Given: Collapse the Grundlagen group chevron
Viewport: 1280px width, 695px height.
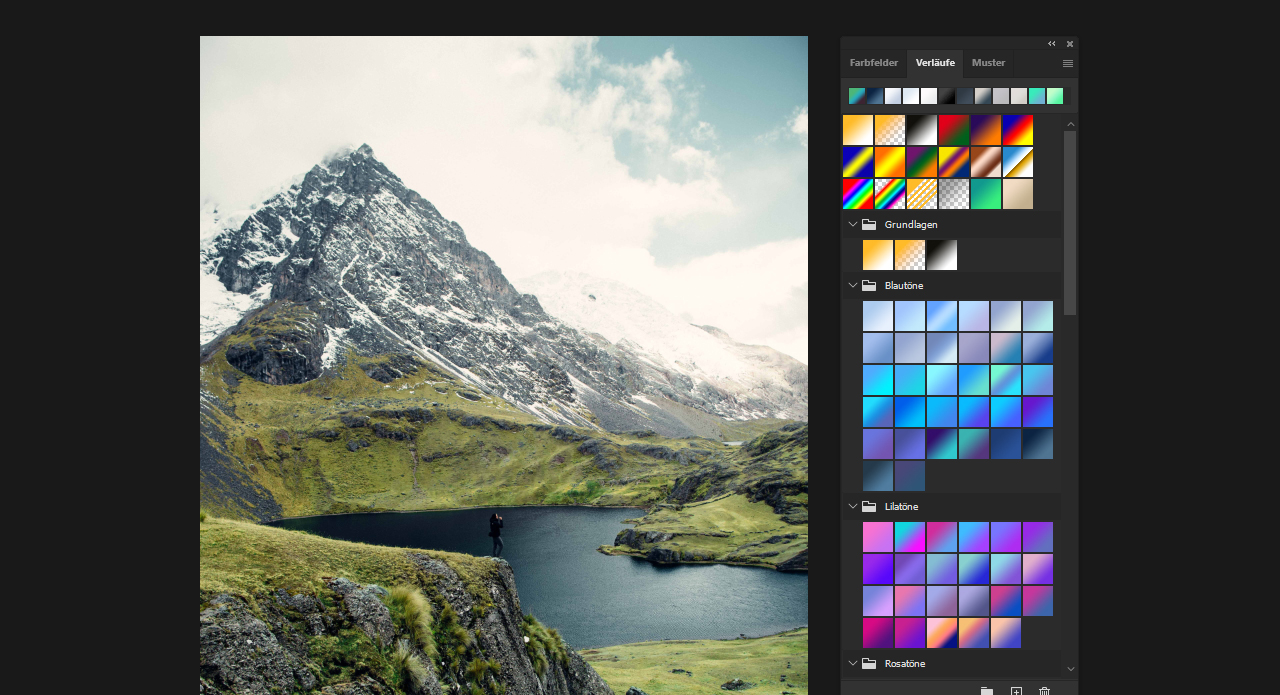Looking at the screenshot, I should coord(853,225).
